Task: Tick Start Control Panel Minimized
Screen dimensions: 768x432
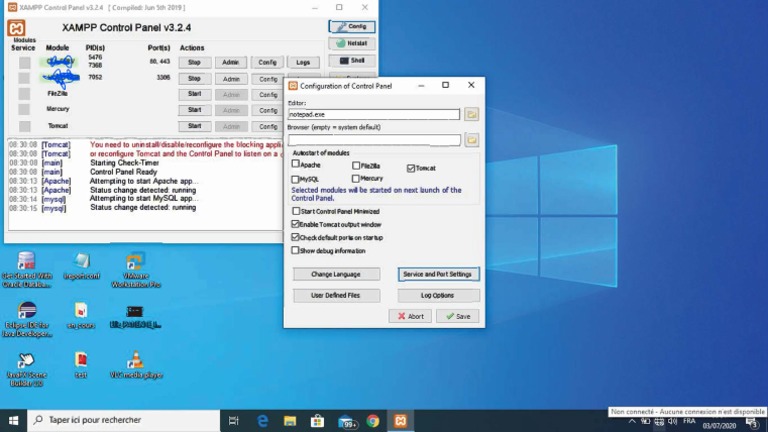Action: tap(296, 211)
